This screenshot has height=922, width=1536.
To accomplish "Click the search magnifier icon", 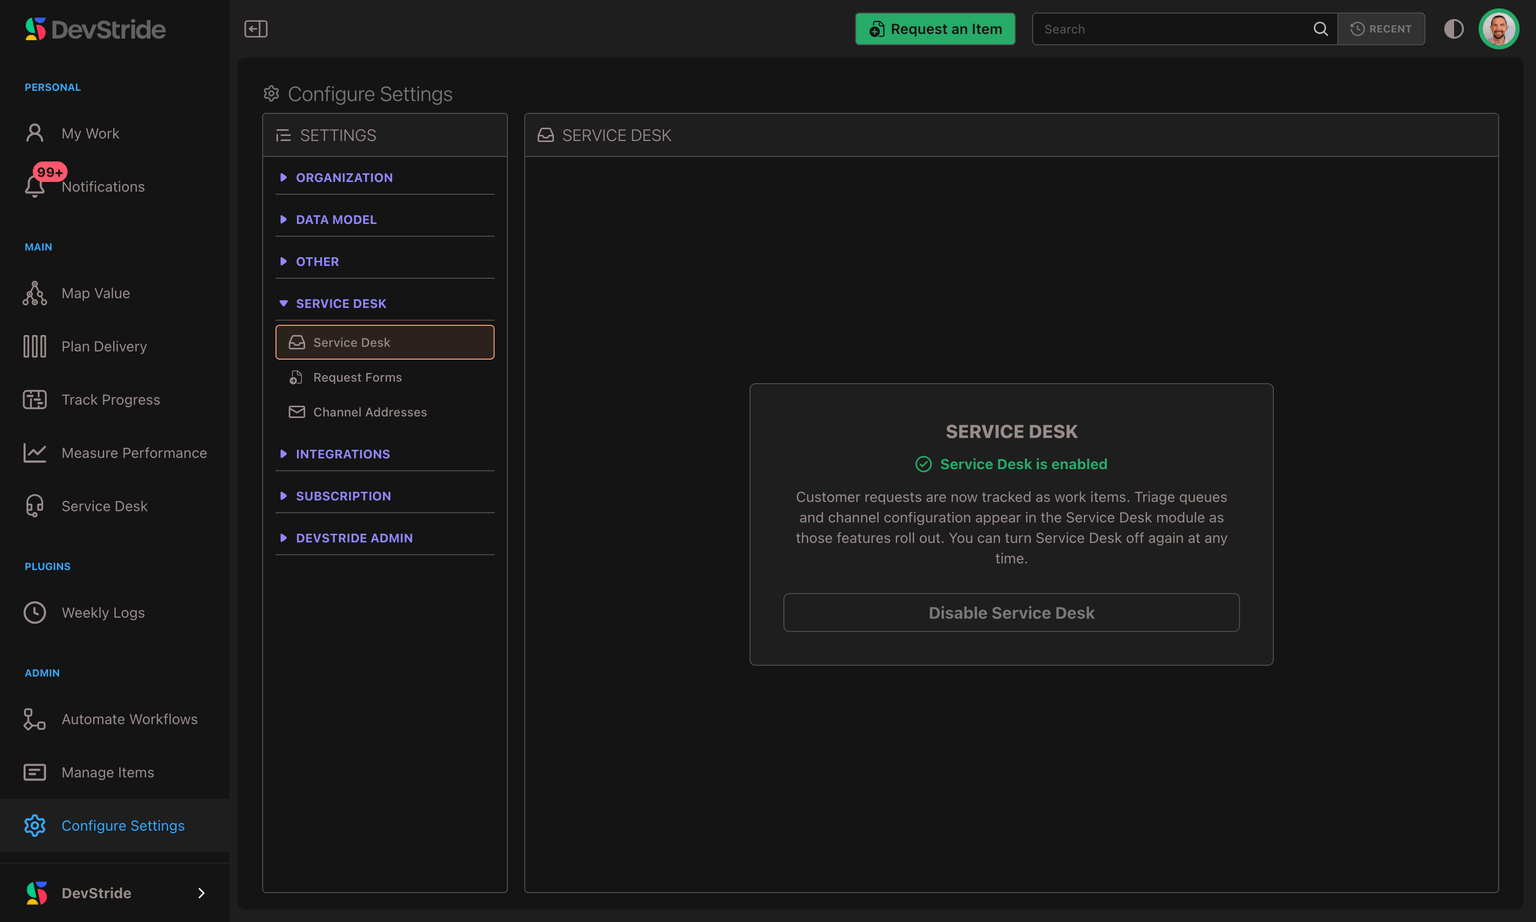I will tap(1320, 29).
